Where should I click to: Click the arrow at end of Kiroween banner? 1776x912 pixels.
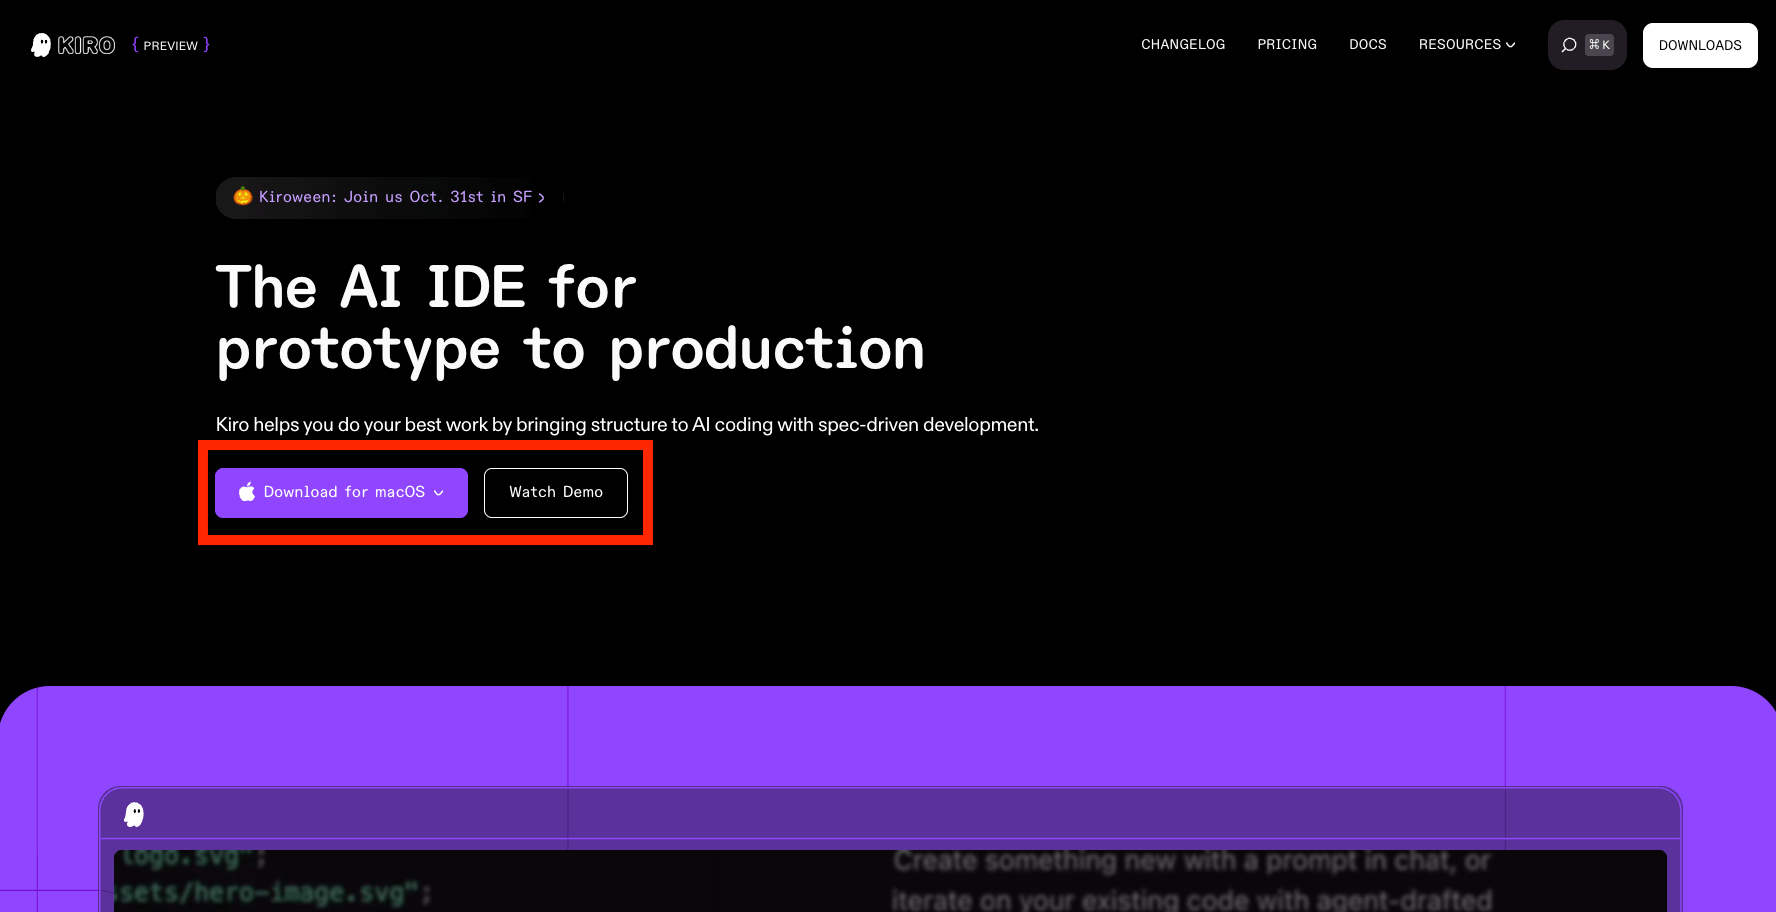pos(542,198)
